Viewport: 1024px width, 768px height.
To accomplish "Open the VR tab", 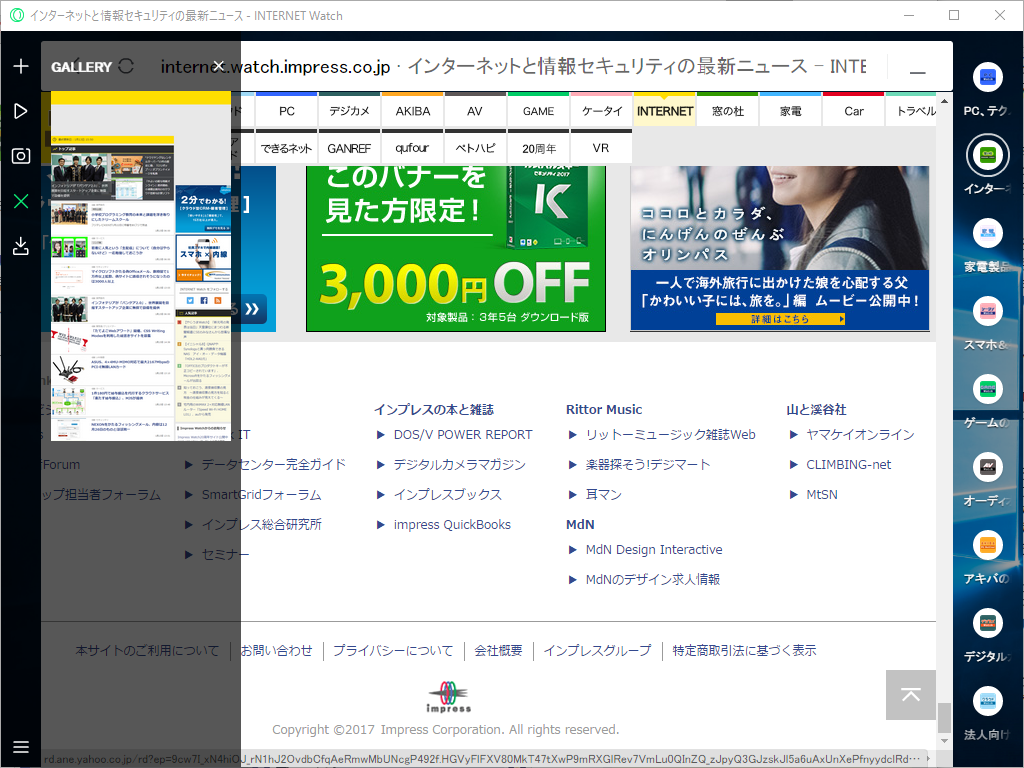I will click(601, 148).
